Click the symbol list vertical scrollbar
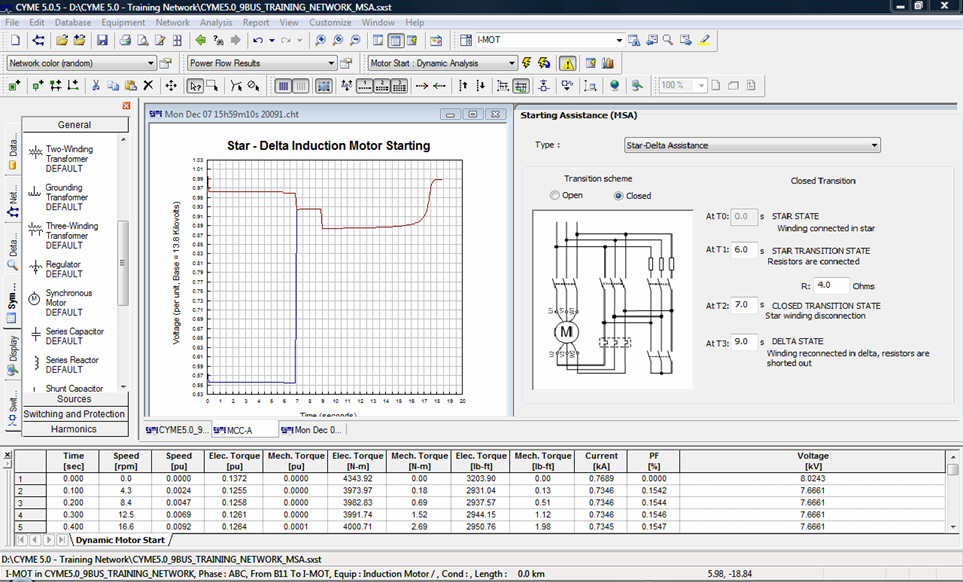This screenshot has width=963, height=582. 124,262
